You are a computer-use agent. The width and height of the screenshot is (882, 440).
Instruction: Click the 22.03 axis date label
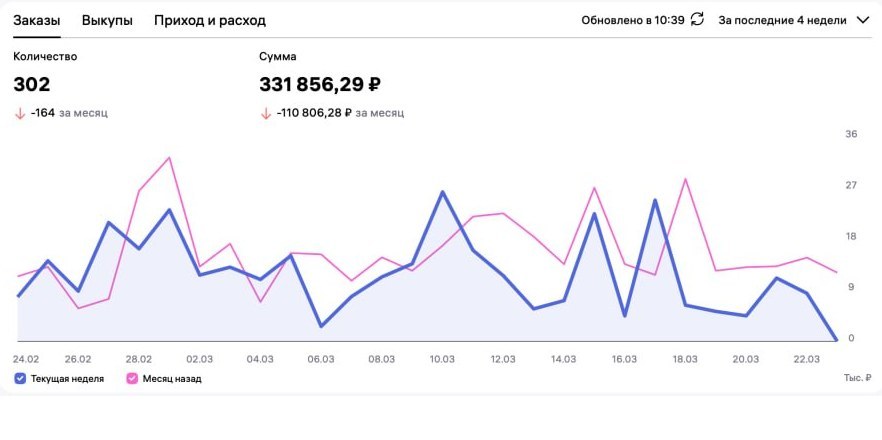click(x=807, y=359)
